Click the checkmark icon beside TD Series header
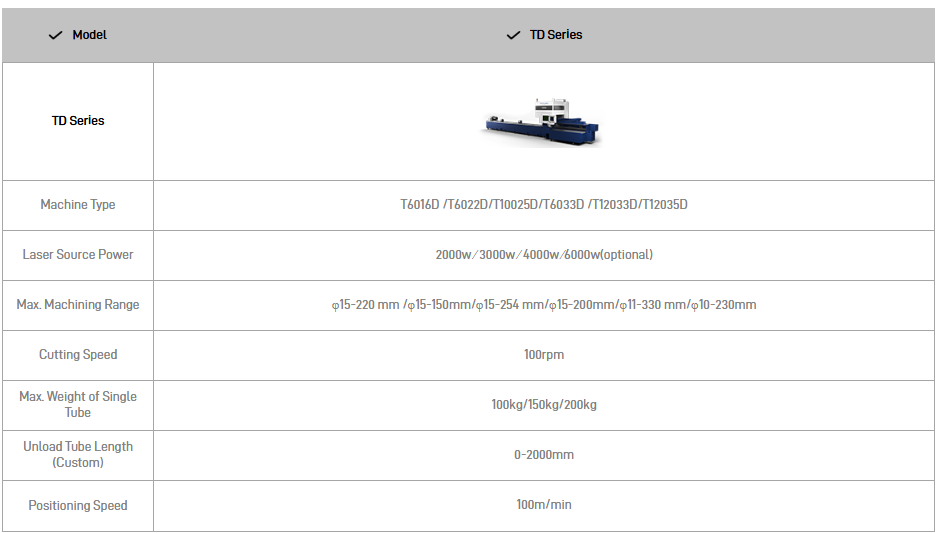This screenshot has width=940, height=533. tap(513, 35)
